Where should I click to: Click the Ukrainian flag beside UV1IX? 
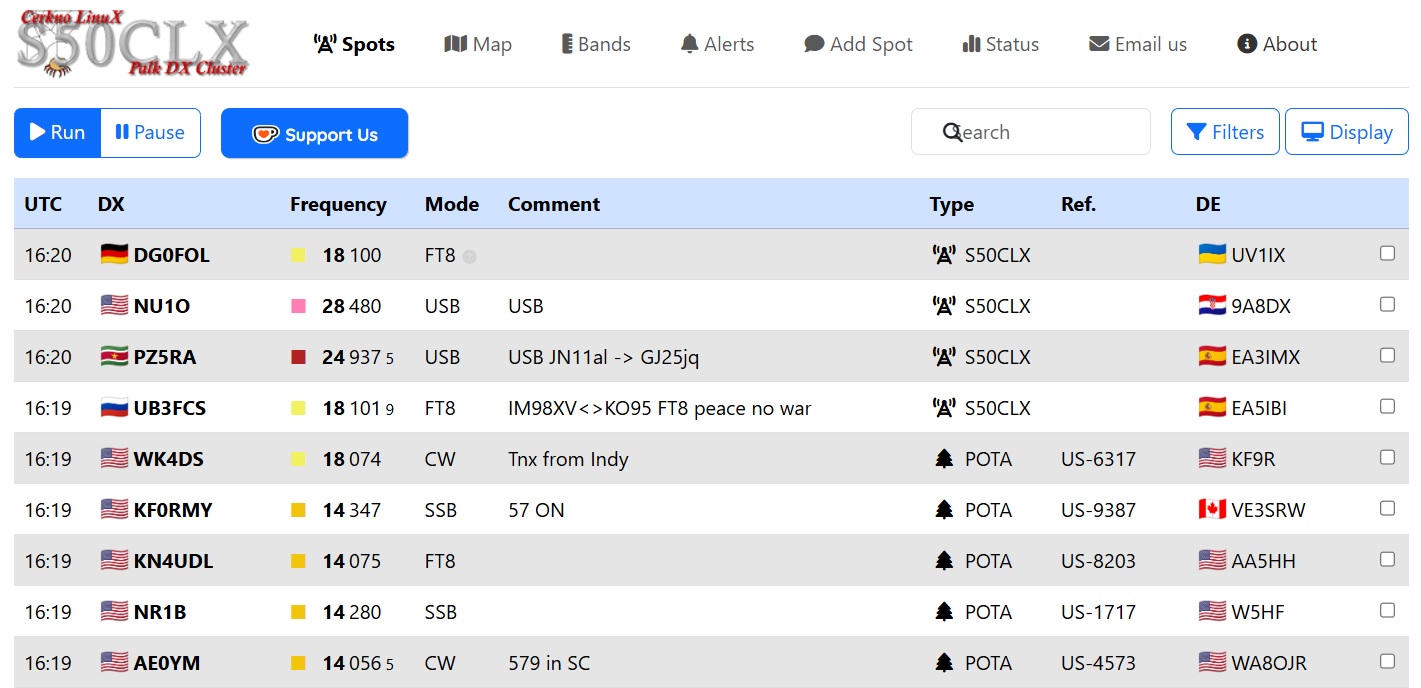(x=1212, y=255)
